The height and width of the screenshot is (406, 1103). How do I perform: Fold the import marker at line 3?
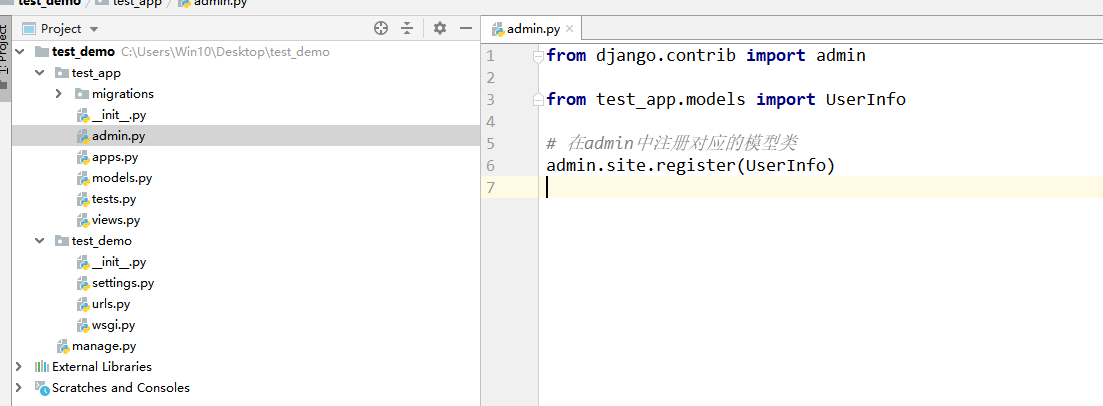[538, 100]
